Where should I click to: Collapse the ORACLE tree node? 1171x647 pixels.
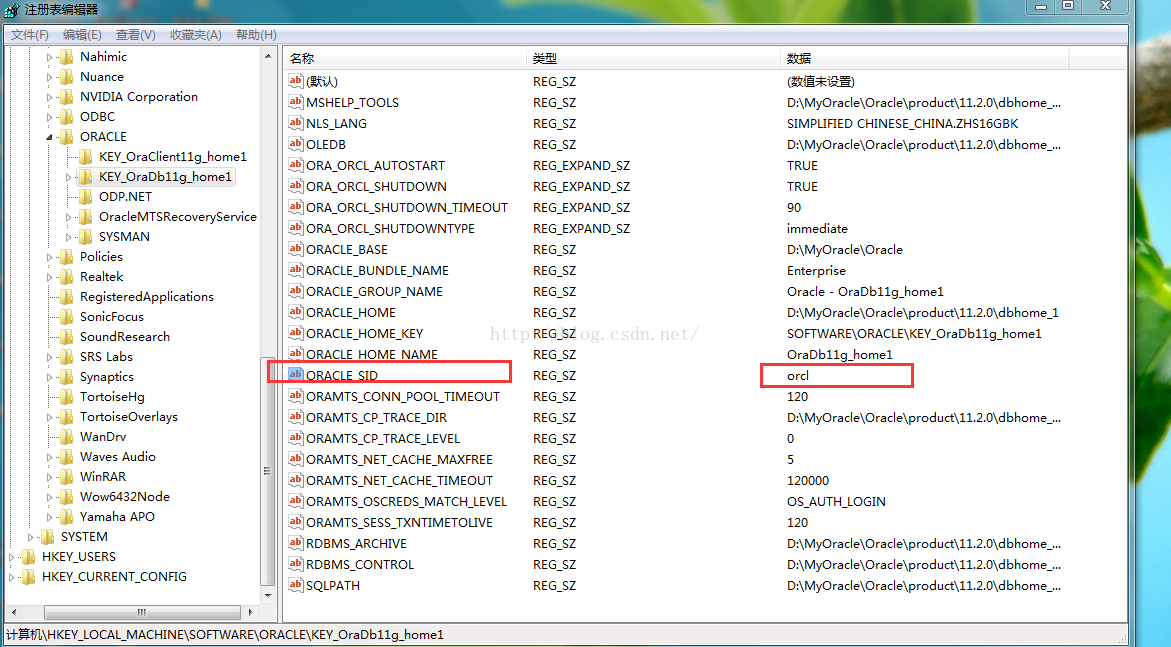tap(49, 137)
